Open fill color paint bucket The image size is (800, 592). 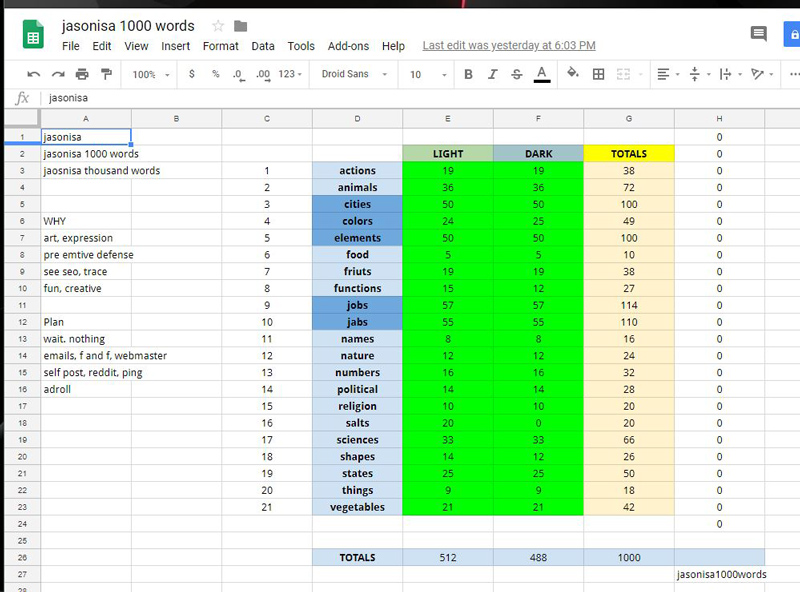pyautogui.click(x=573, y=73)
